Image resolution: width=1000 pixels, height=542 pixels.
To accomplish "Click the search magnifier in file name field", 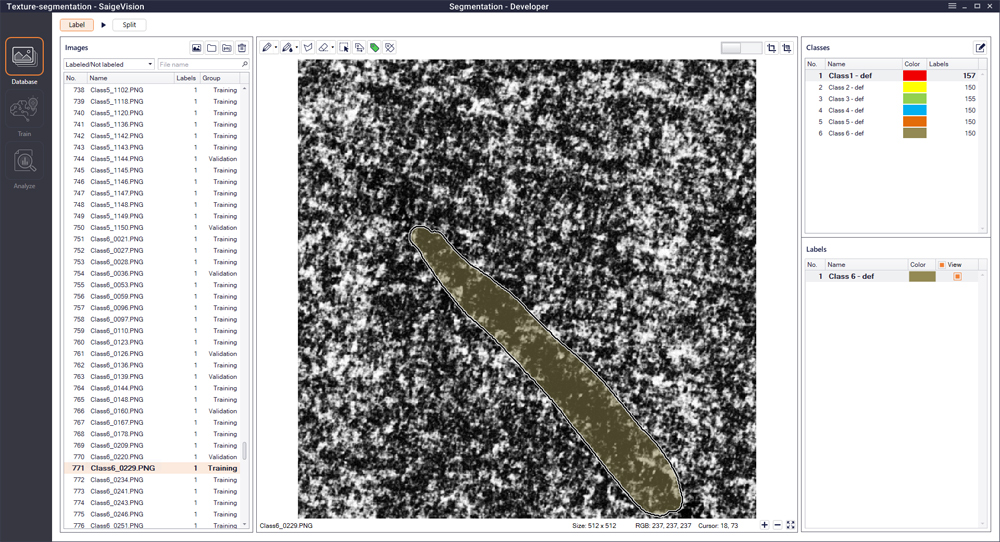I will tap(244, 64).
